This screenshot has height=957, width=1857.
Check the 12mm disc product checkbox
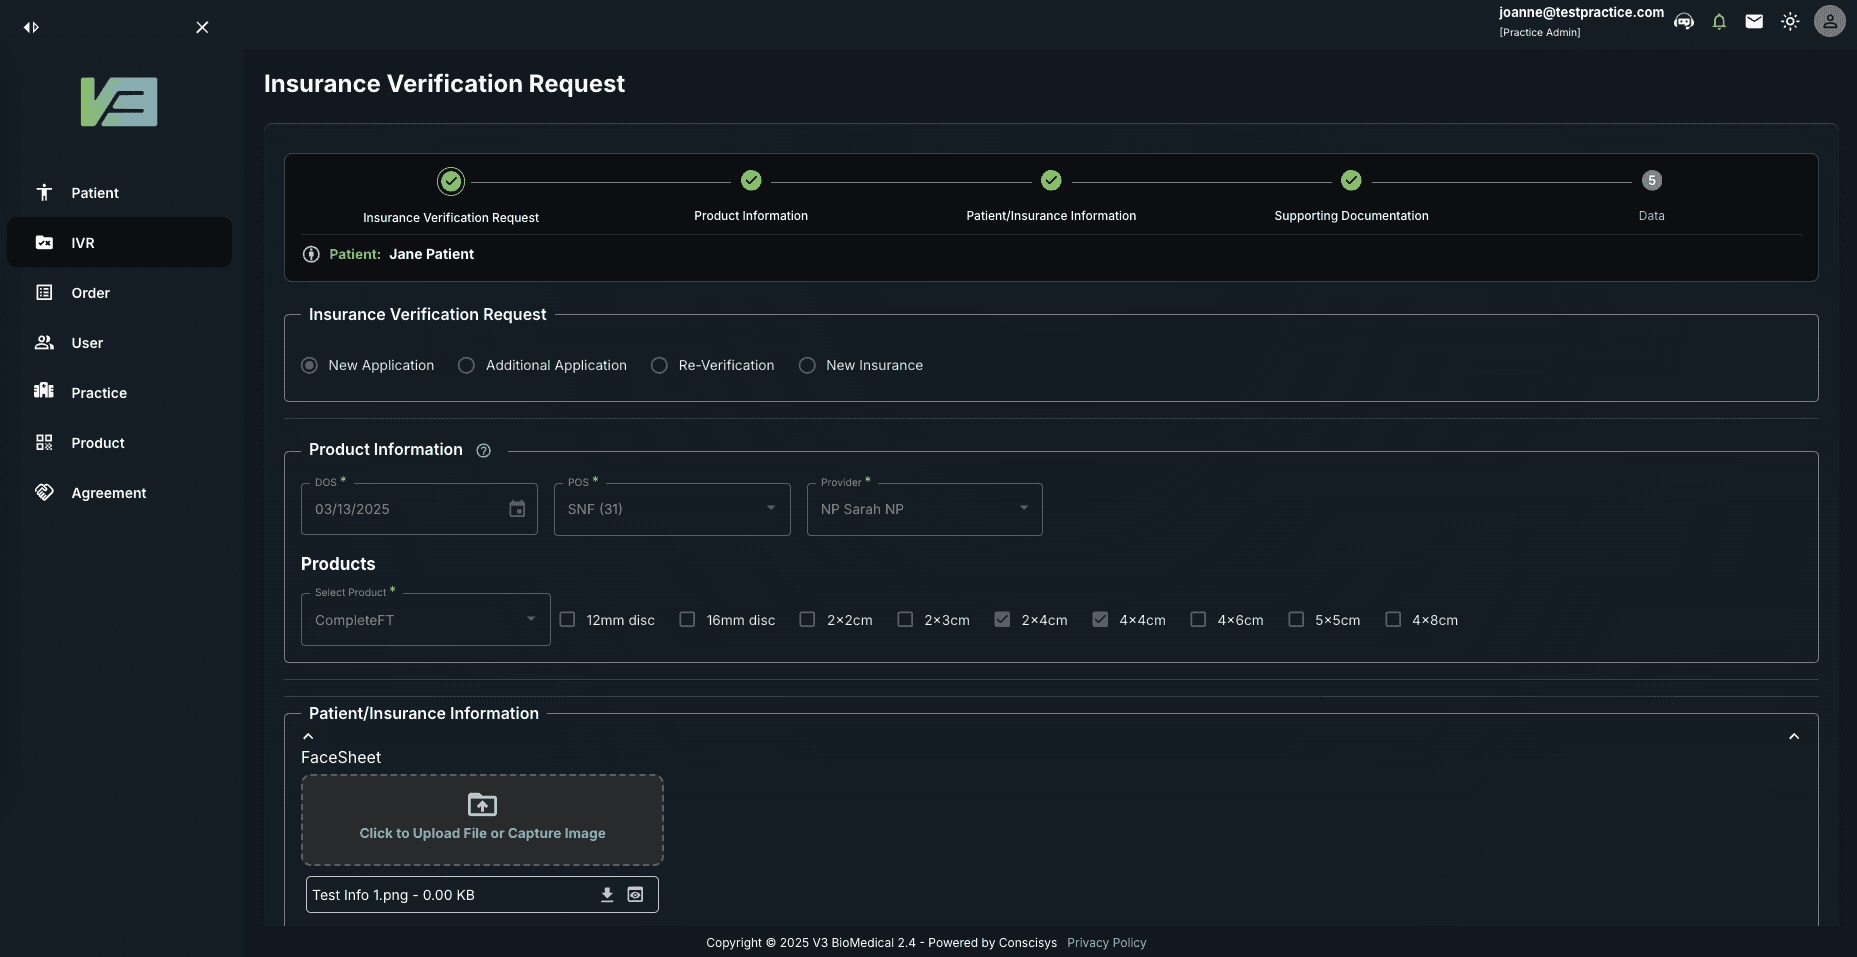568,619
